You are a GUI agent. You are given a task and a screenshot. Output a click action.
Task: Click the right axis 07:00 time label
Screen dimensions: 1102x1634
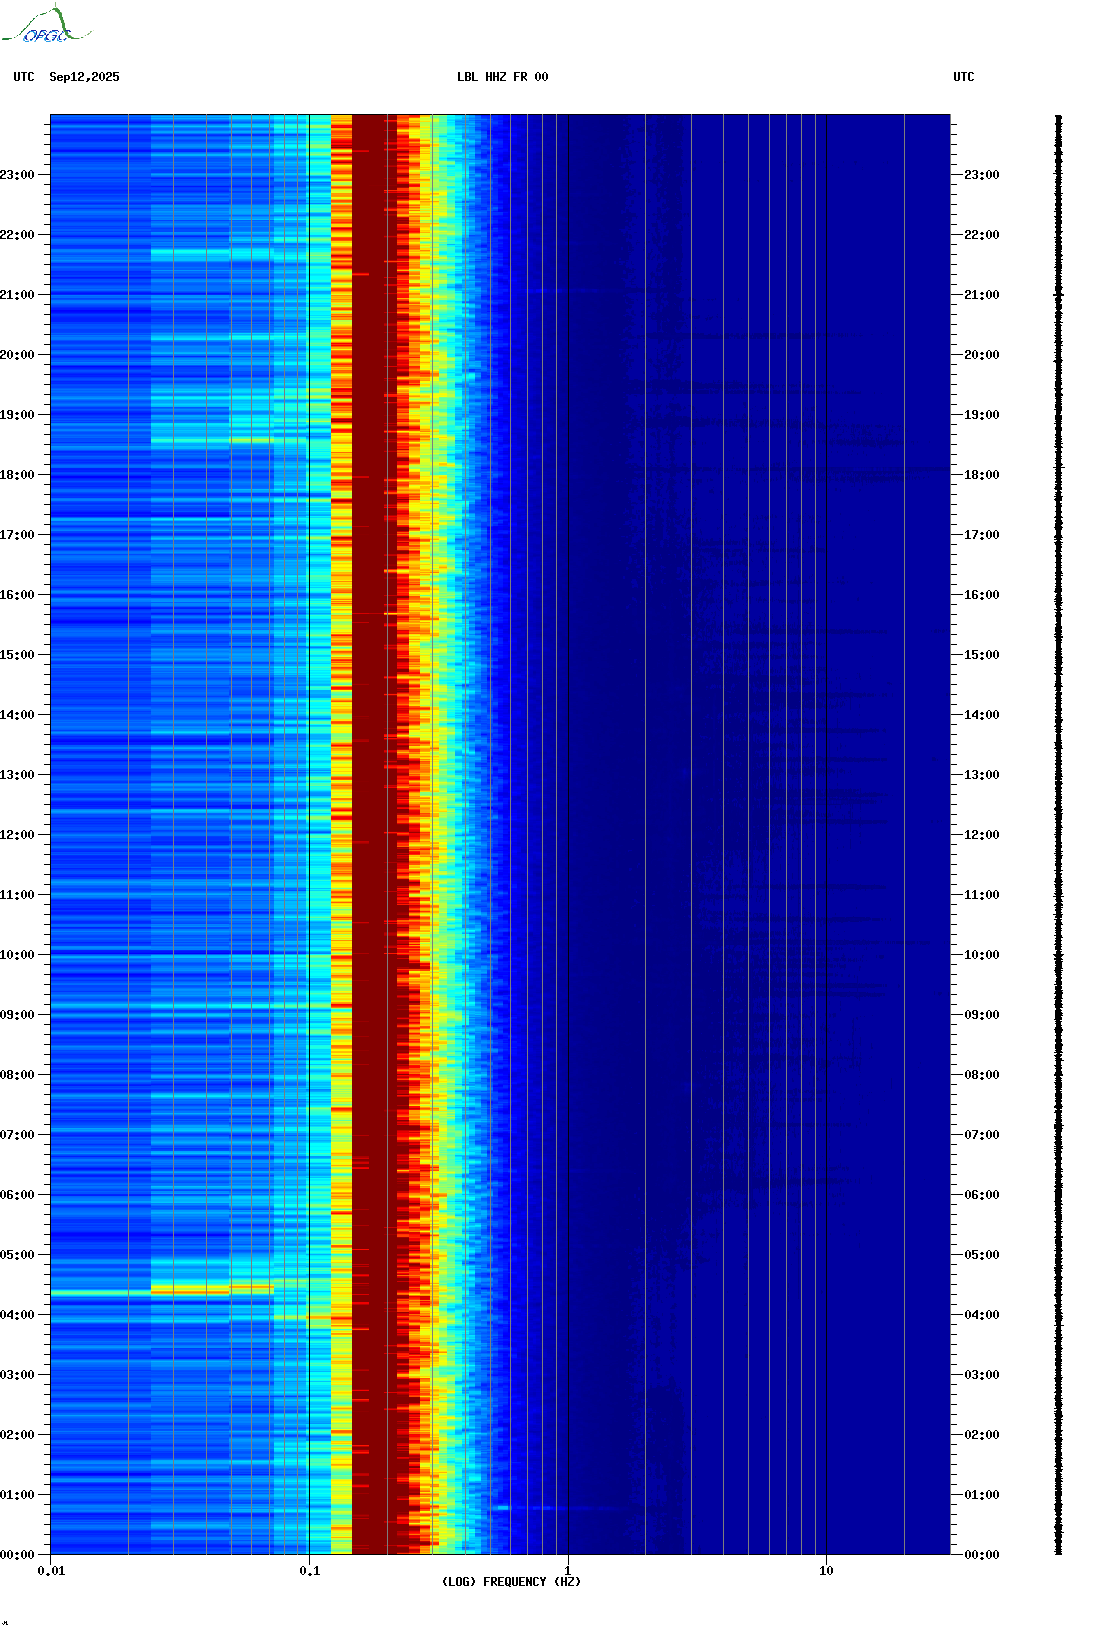tap(982, 1135)
